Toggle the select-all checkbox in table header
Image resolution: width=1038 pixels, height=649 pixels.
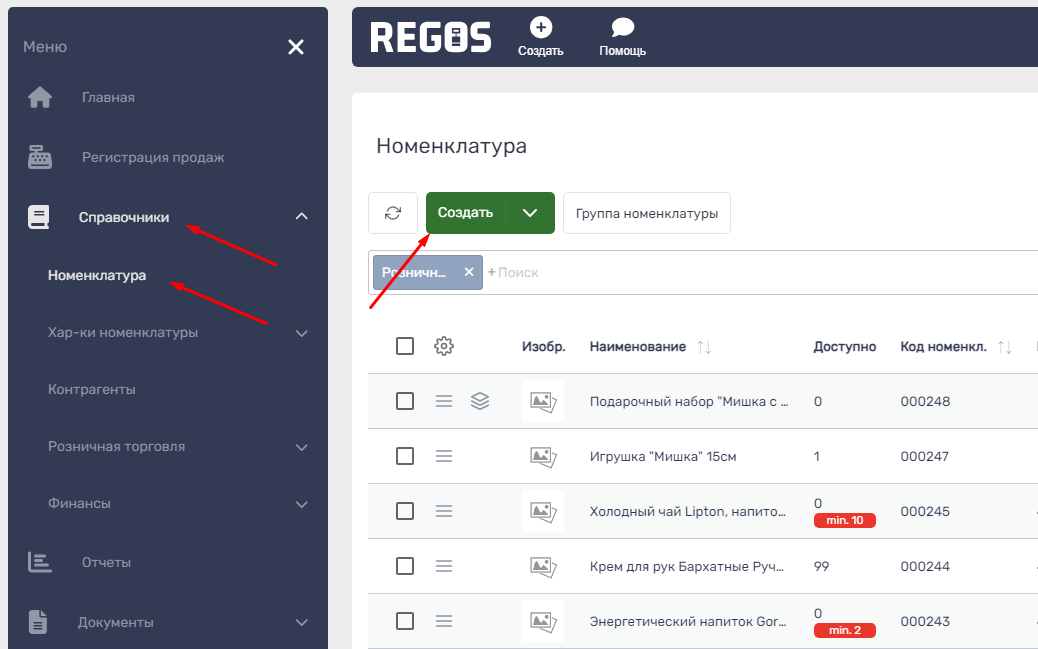pos(405,346)
